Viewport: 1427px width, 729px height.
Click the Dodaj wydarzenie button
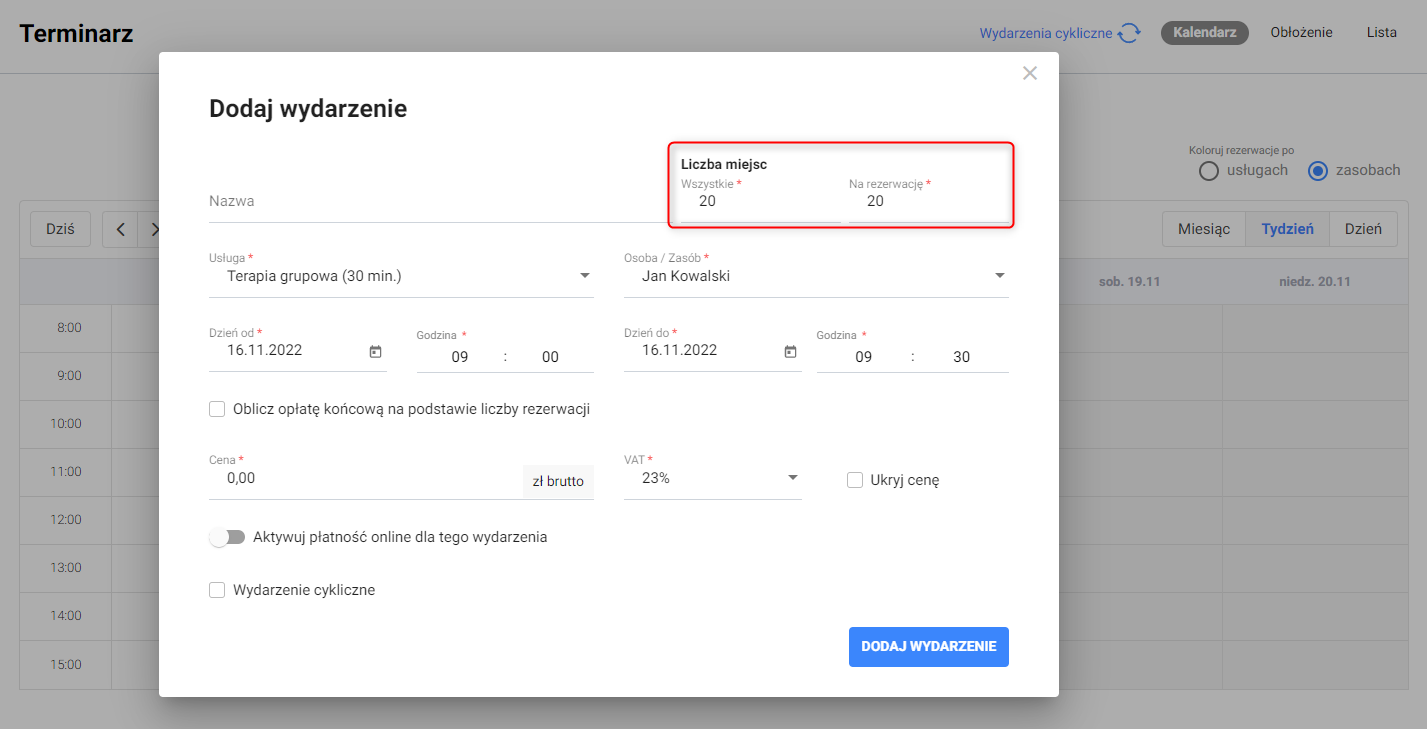[928, 646]
